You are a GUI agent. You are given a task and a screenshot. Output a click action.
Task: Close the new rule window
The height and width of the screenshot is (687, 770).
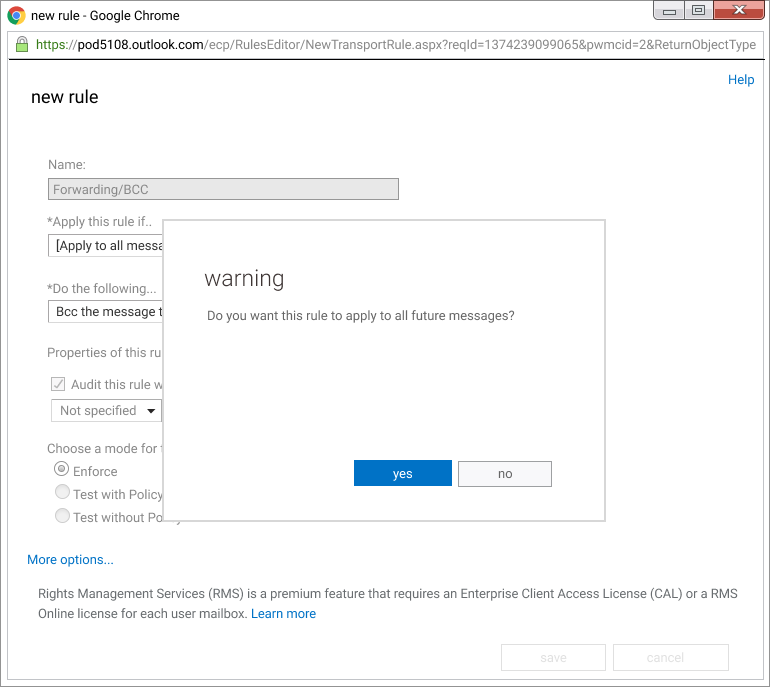pyautogui.click(x=739, y=11)
